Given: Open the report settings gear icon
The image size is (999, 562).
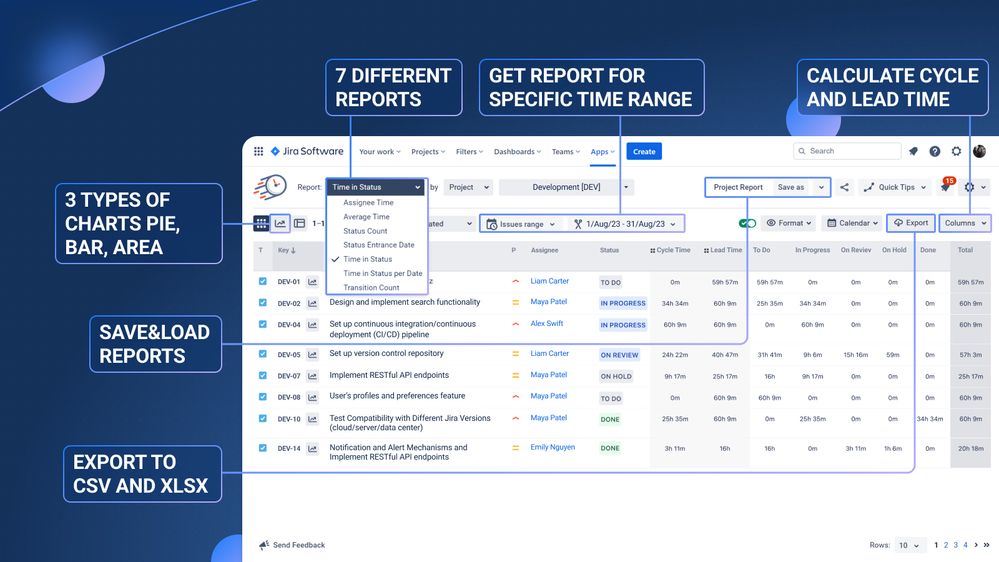Looking at the screenshot, I should [969, 187].
